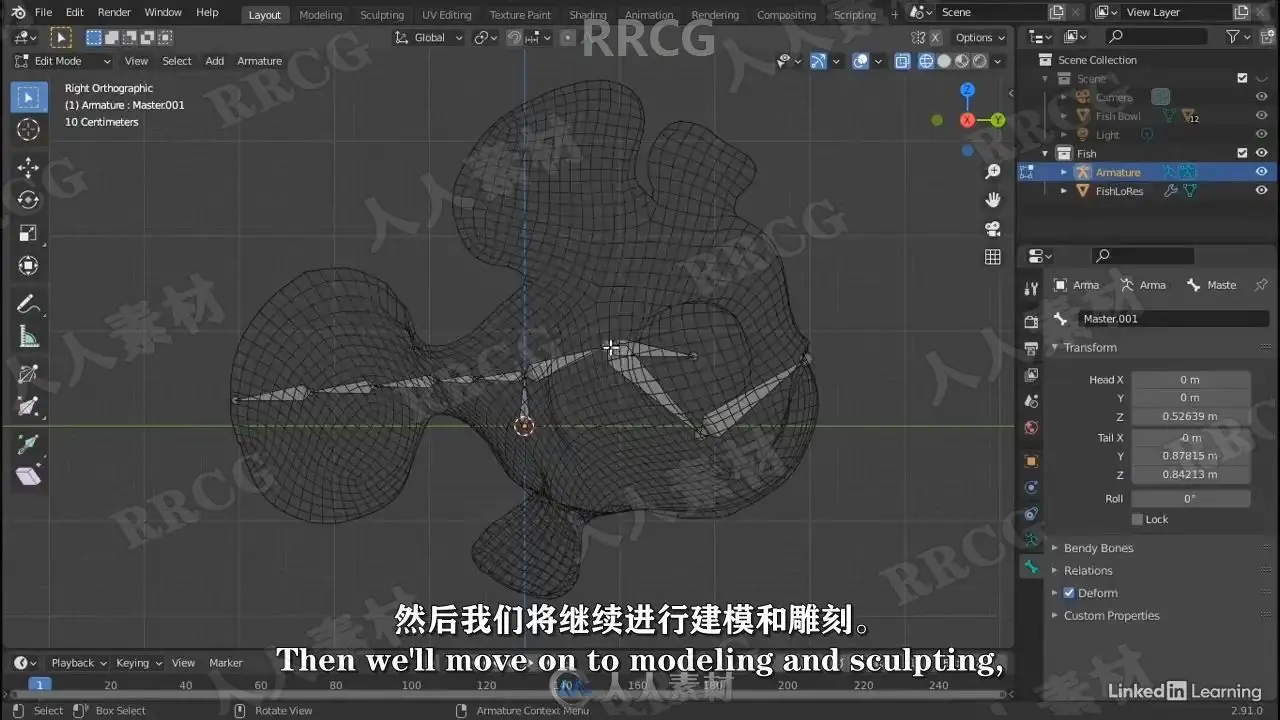The image size is (1280, 720).
Task: Select the Bone Size tool
Action: click(28, 406)
